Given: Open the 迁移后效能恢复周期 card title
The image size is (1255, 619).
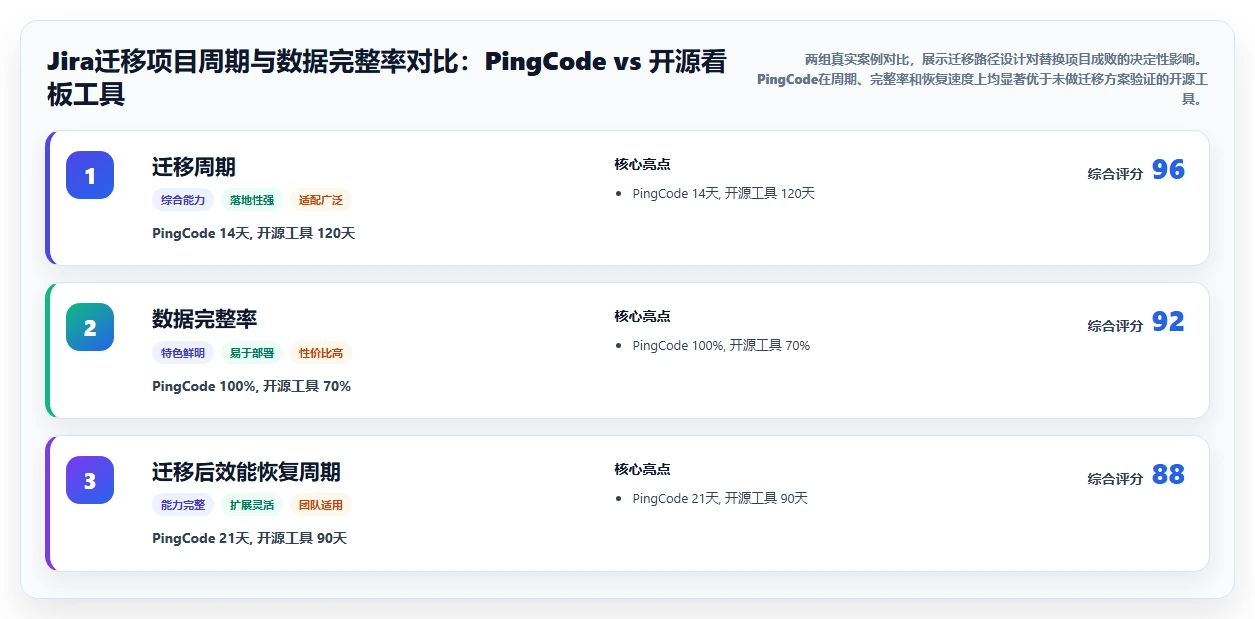Looking at the screenshot, I should [247, 472].
